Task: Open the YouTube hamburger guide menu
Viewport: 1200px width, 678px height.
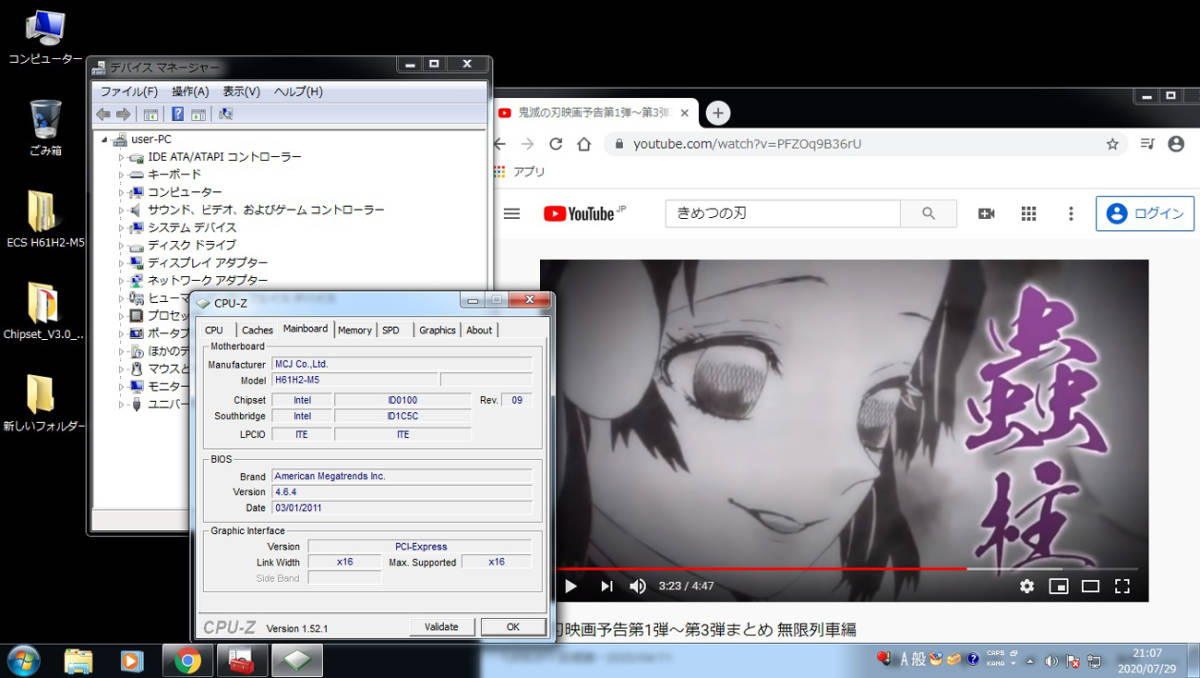Action: tap(512, 213)
